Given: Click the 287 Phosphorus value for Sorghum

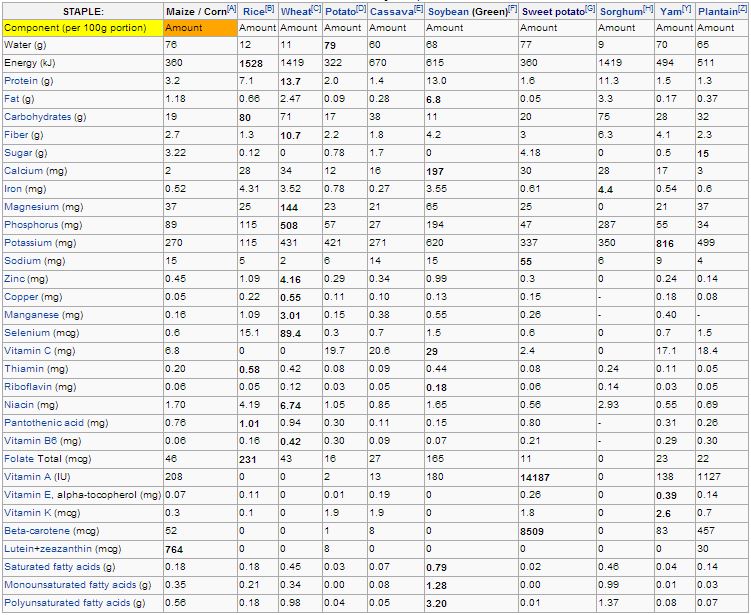Looking at the screenshot, I should coord(607,225).
